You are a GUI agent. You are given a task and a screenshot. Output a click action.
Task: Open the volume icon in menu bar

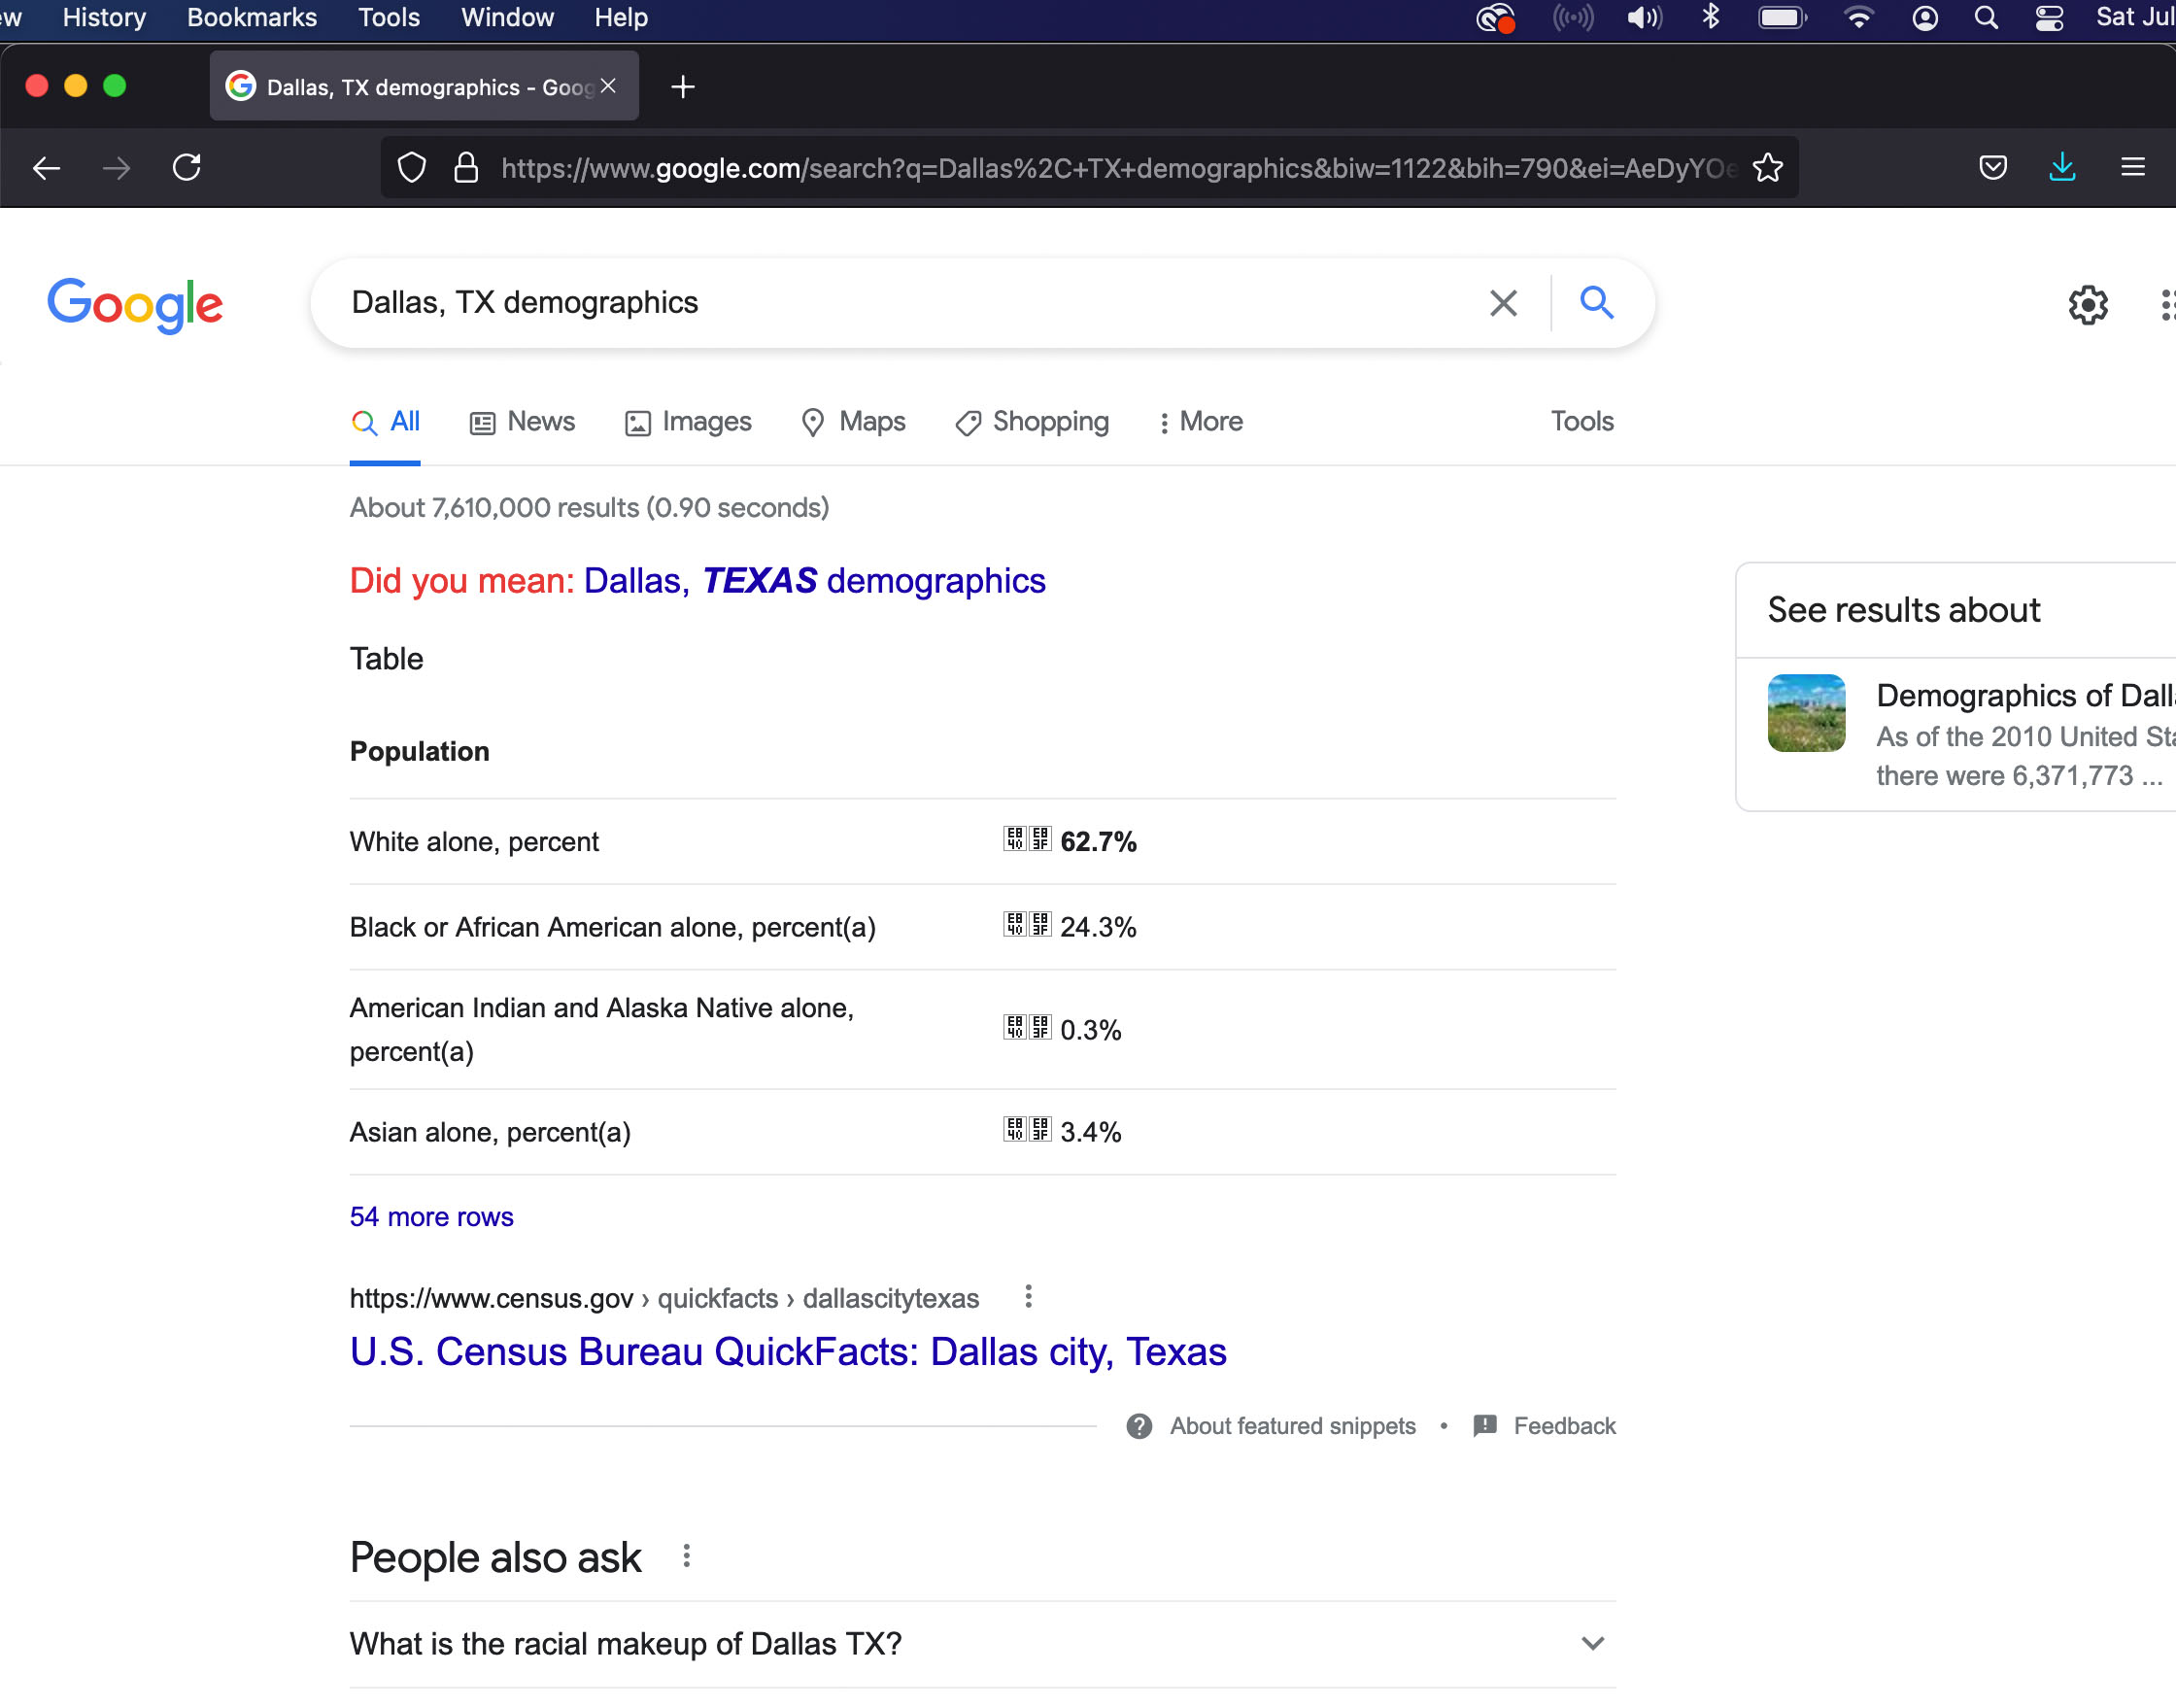(1644, 18)
